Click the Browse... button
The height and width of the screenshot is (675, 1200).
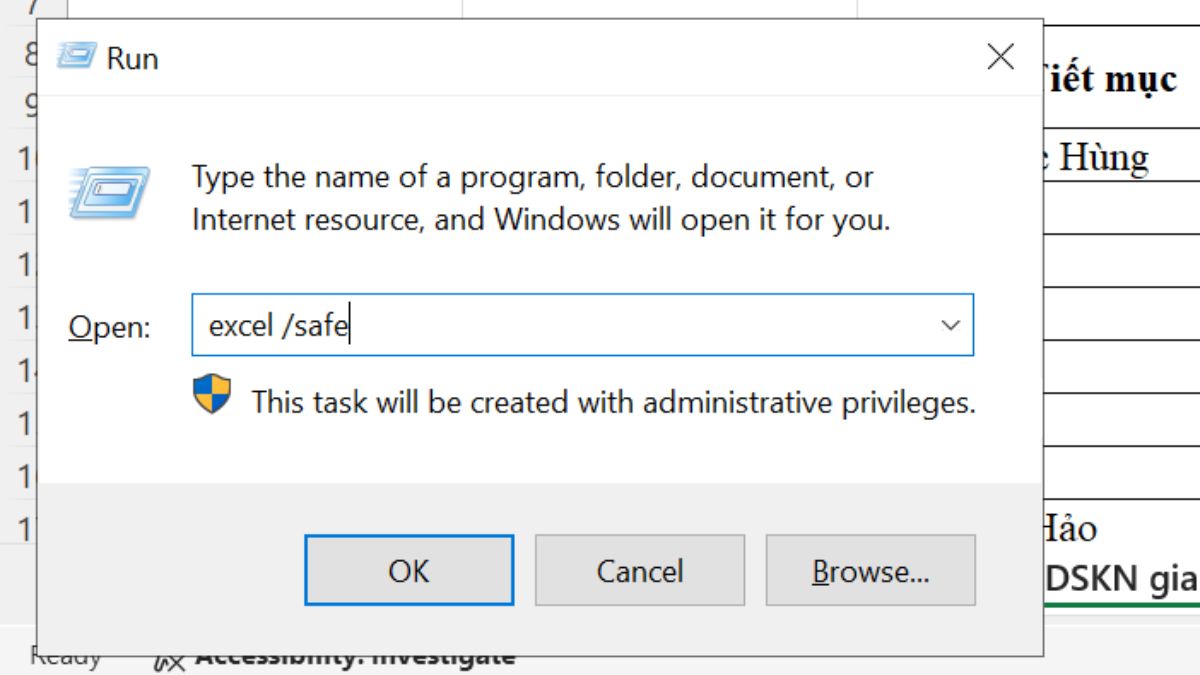[870, 570]
